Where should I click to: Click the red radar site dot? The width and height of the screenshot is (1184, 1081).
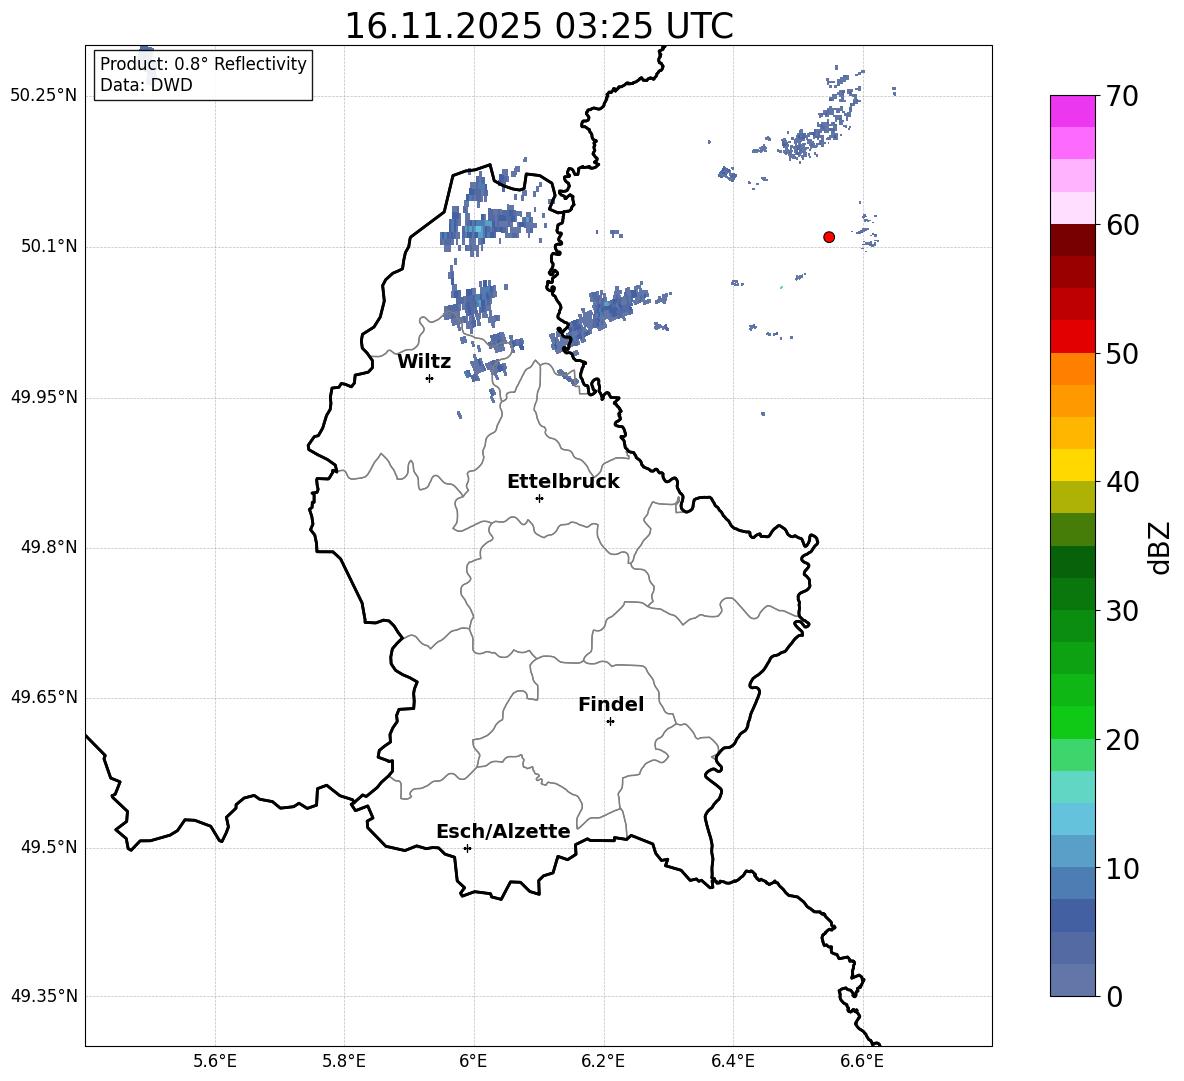829,237
